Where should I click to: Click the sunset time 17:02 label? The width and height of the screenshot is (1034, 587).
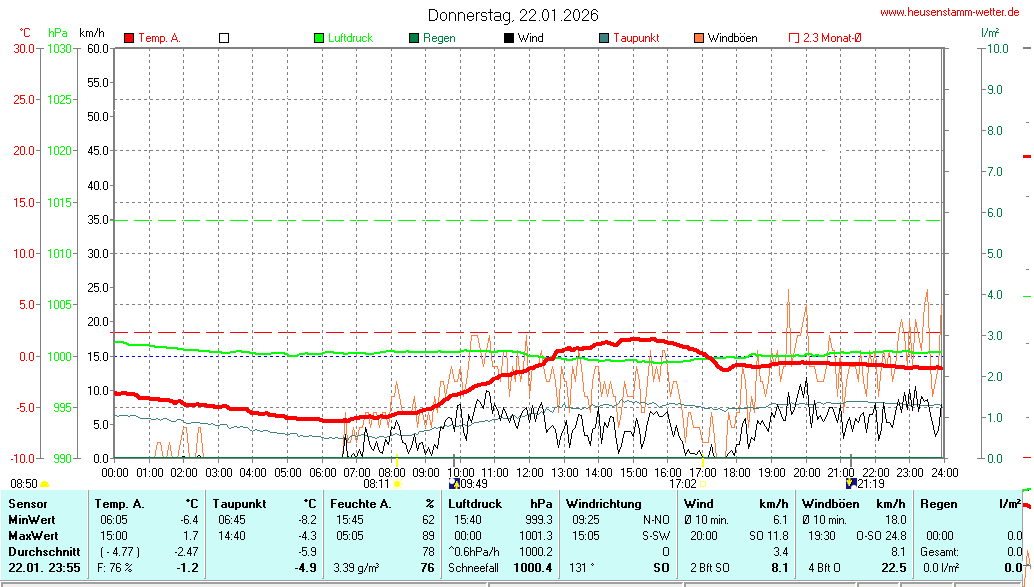coord(682,484)
